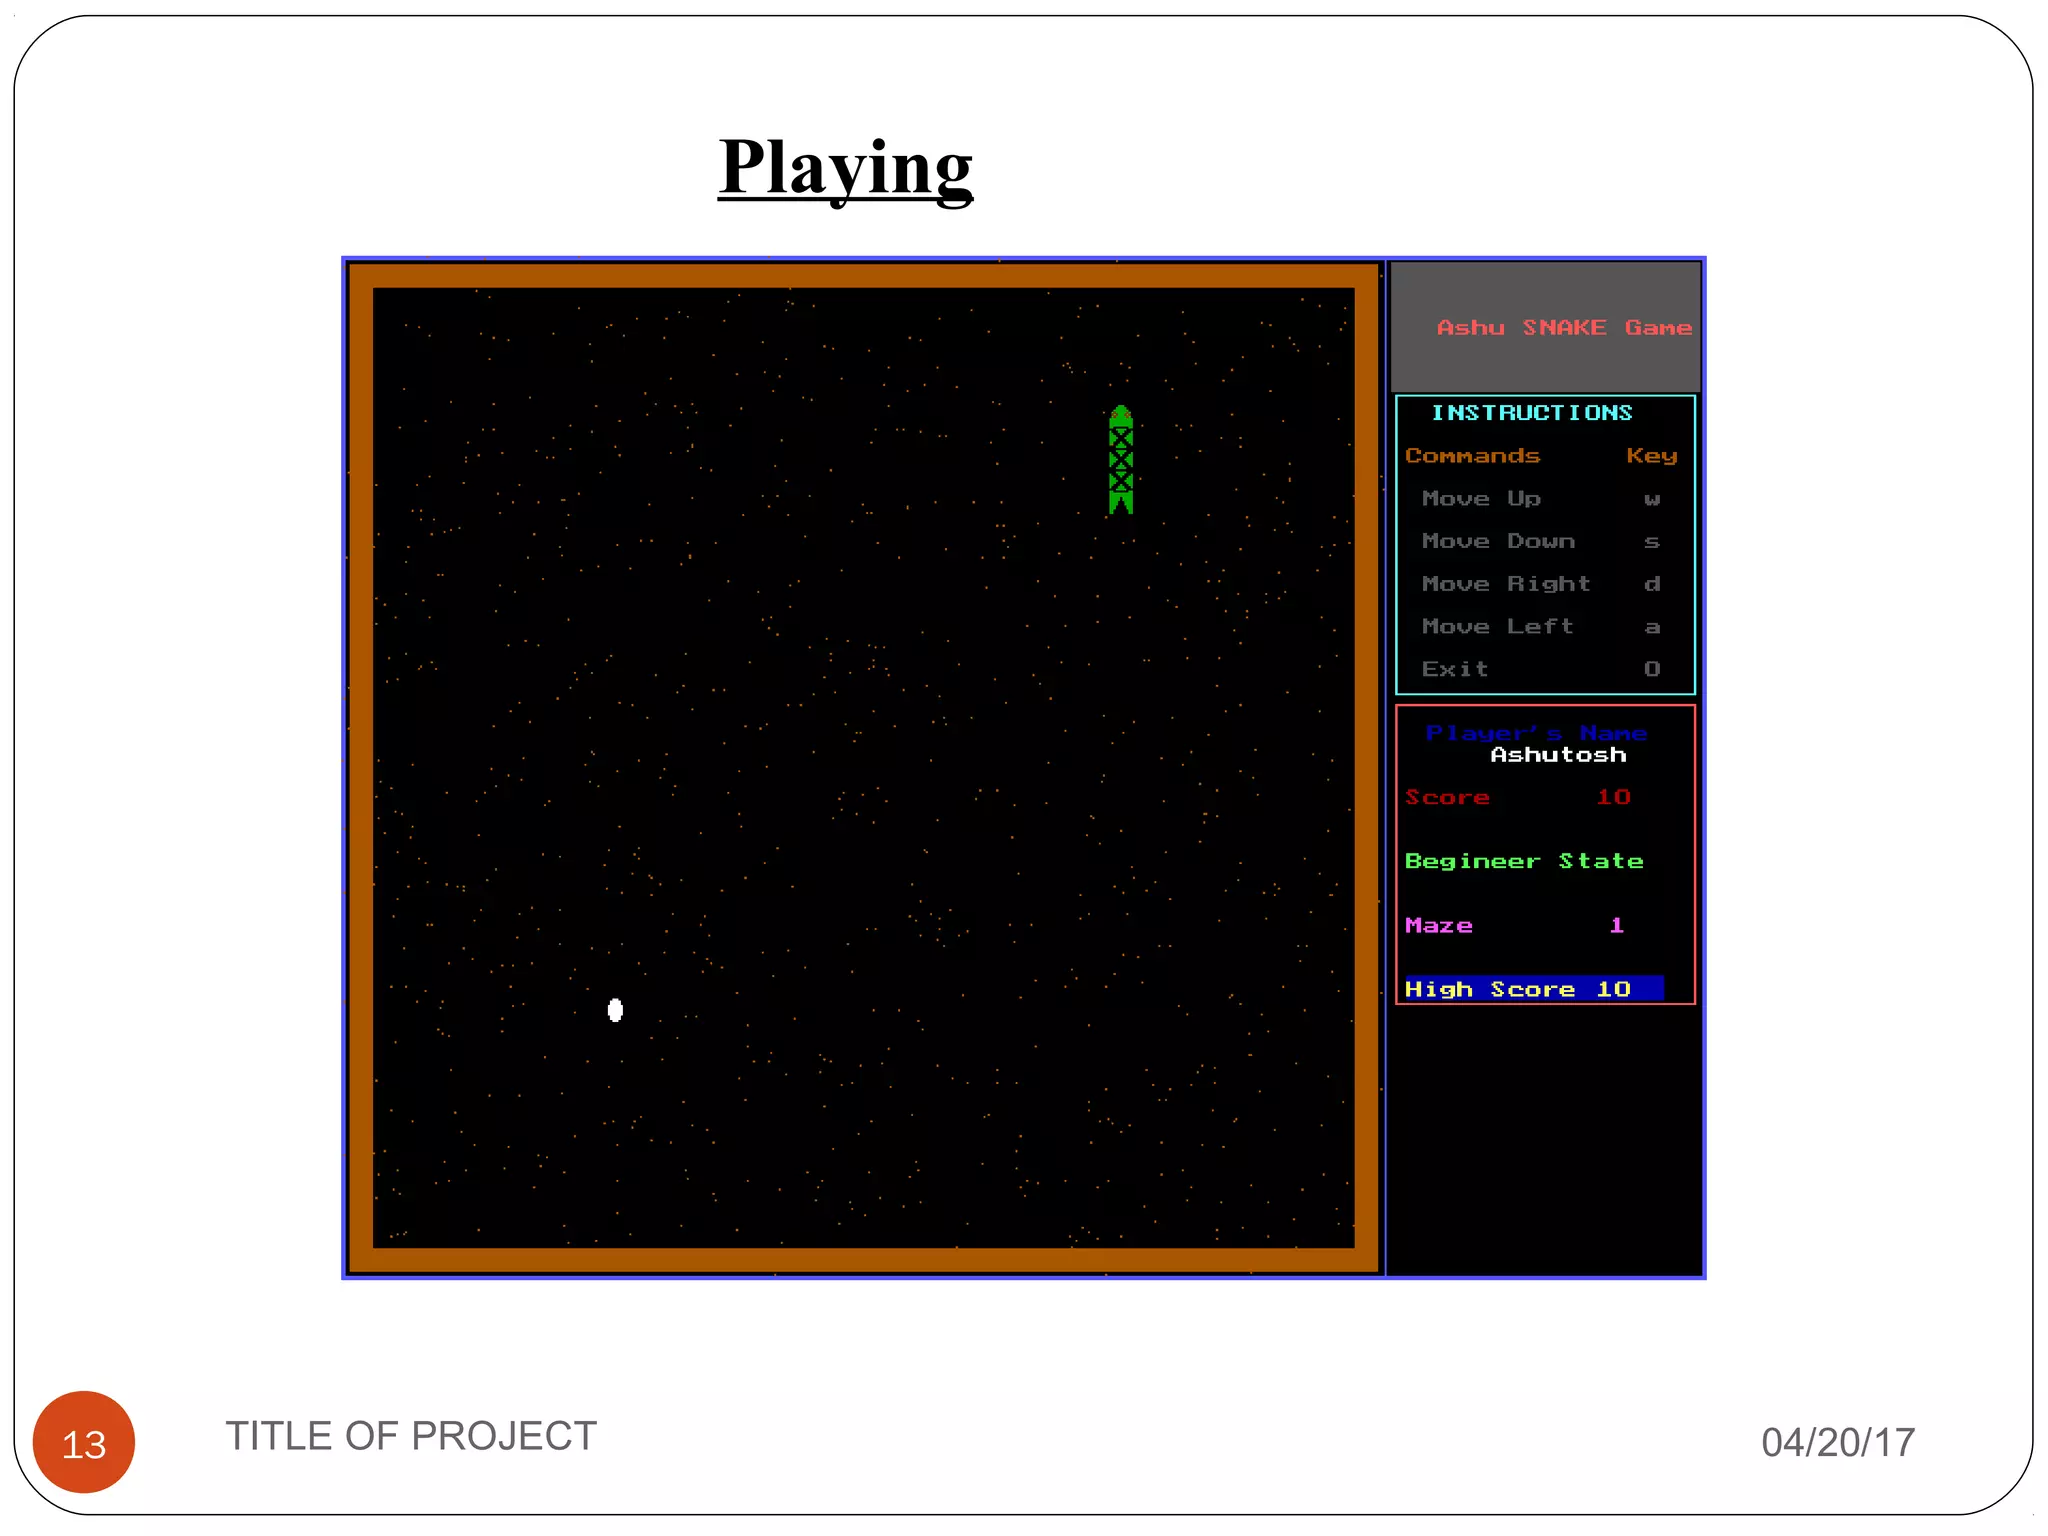Click the Exit command entry
Image resolution: width=2048 pixels, height=1536 pixels.
(1456, 669)
